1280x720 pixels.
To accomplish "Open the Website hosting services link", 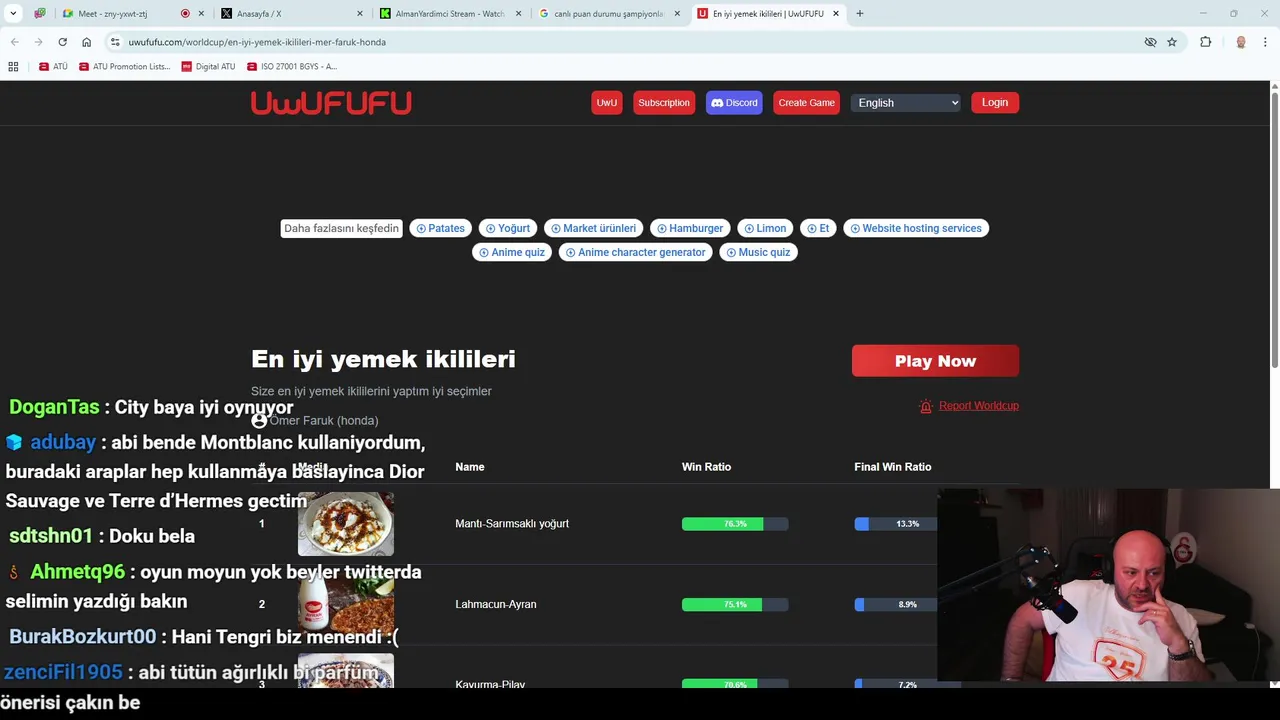I will 916,228.
